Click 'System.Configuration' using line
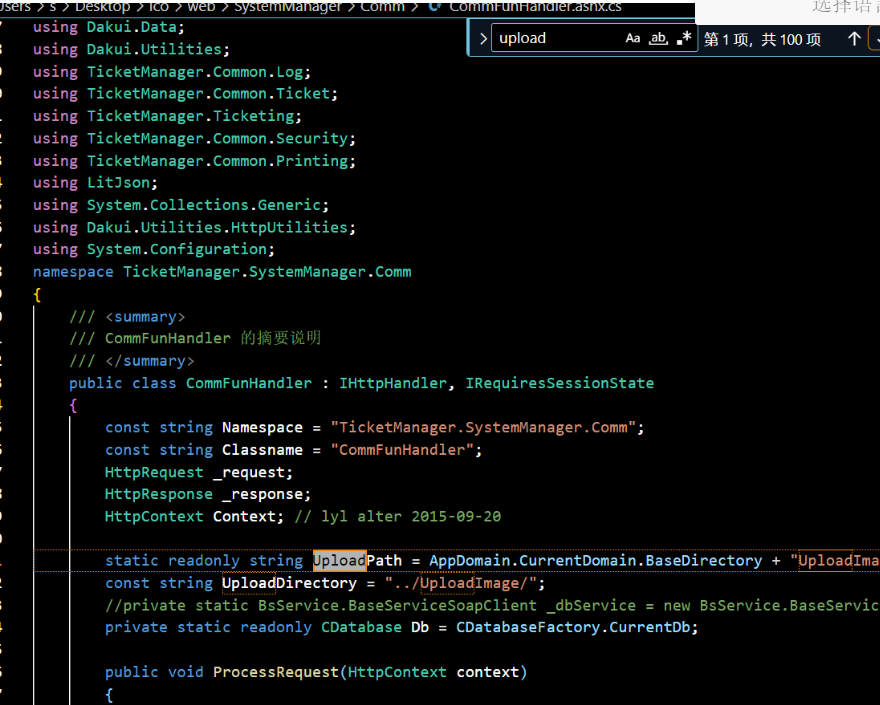880x705 pixels. (x=177, y=249)
